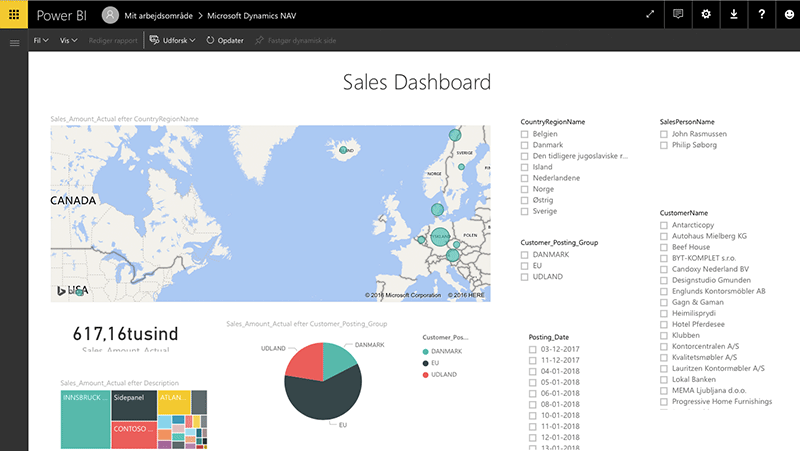This screenshot has height=451, width=800.
Task: Click Microsoft Dynamics NAV breadcrumb
Action: (x=252, y=16)
